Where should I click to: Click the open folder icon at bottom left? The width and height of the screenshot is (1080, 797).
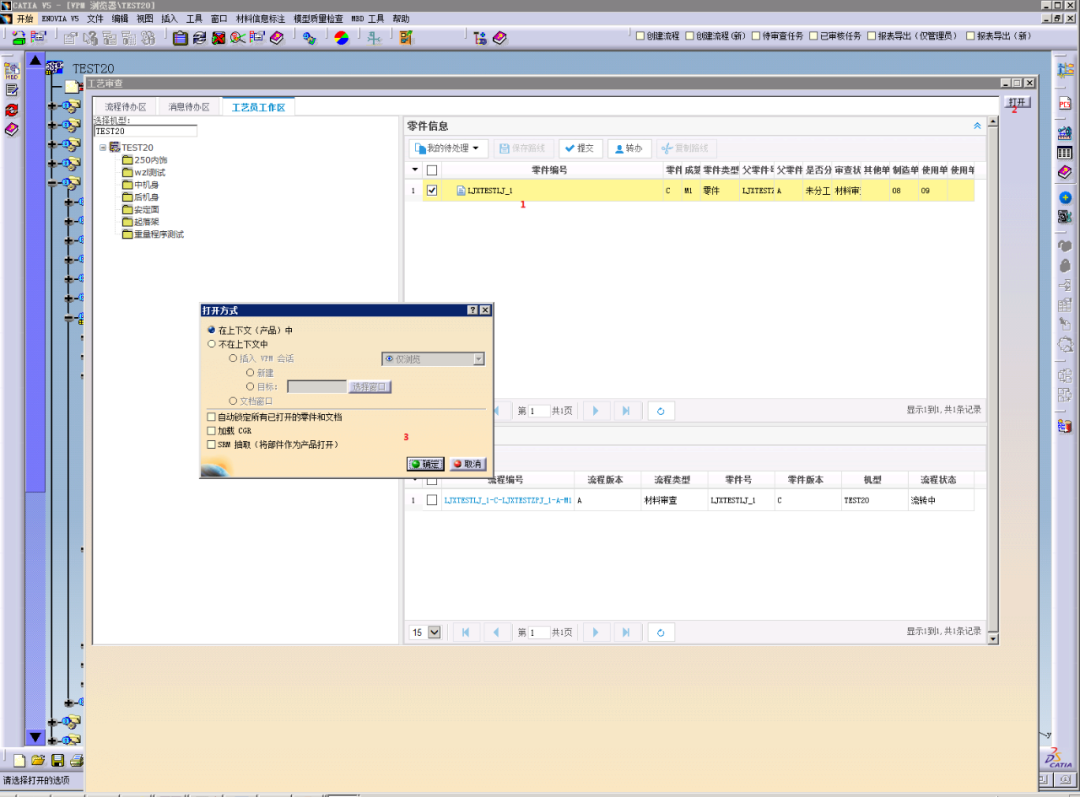(38, 760)
